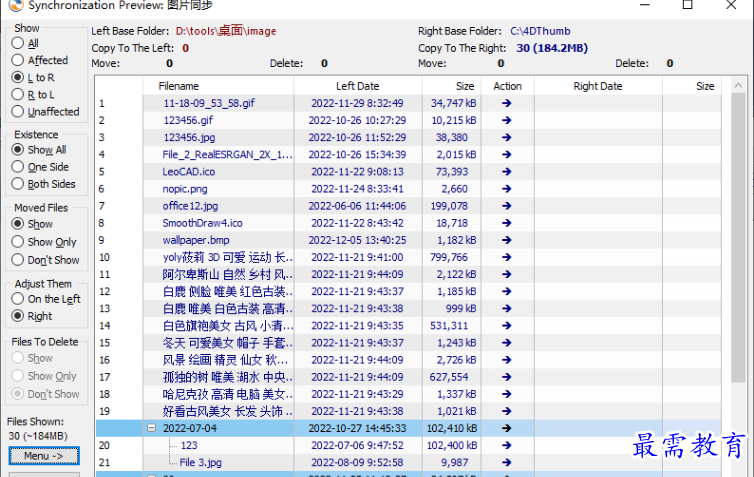Sort by the Left Date column header
Image resolution: width=754 pixels, height=477 pixels.
[x=357, y=86]
